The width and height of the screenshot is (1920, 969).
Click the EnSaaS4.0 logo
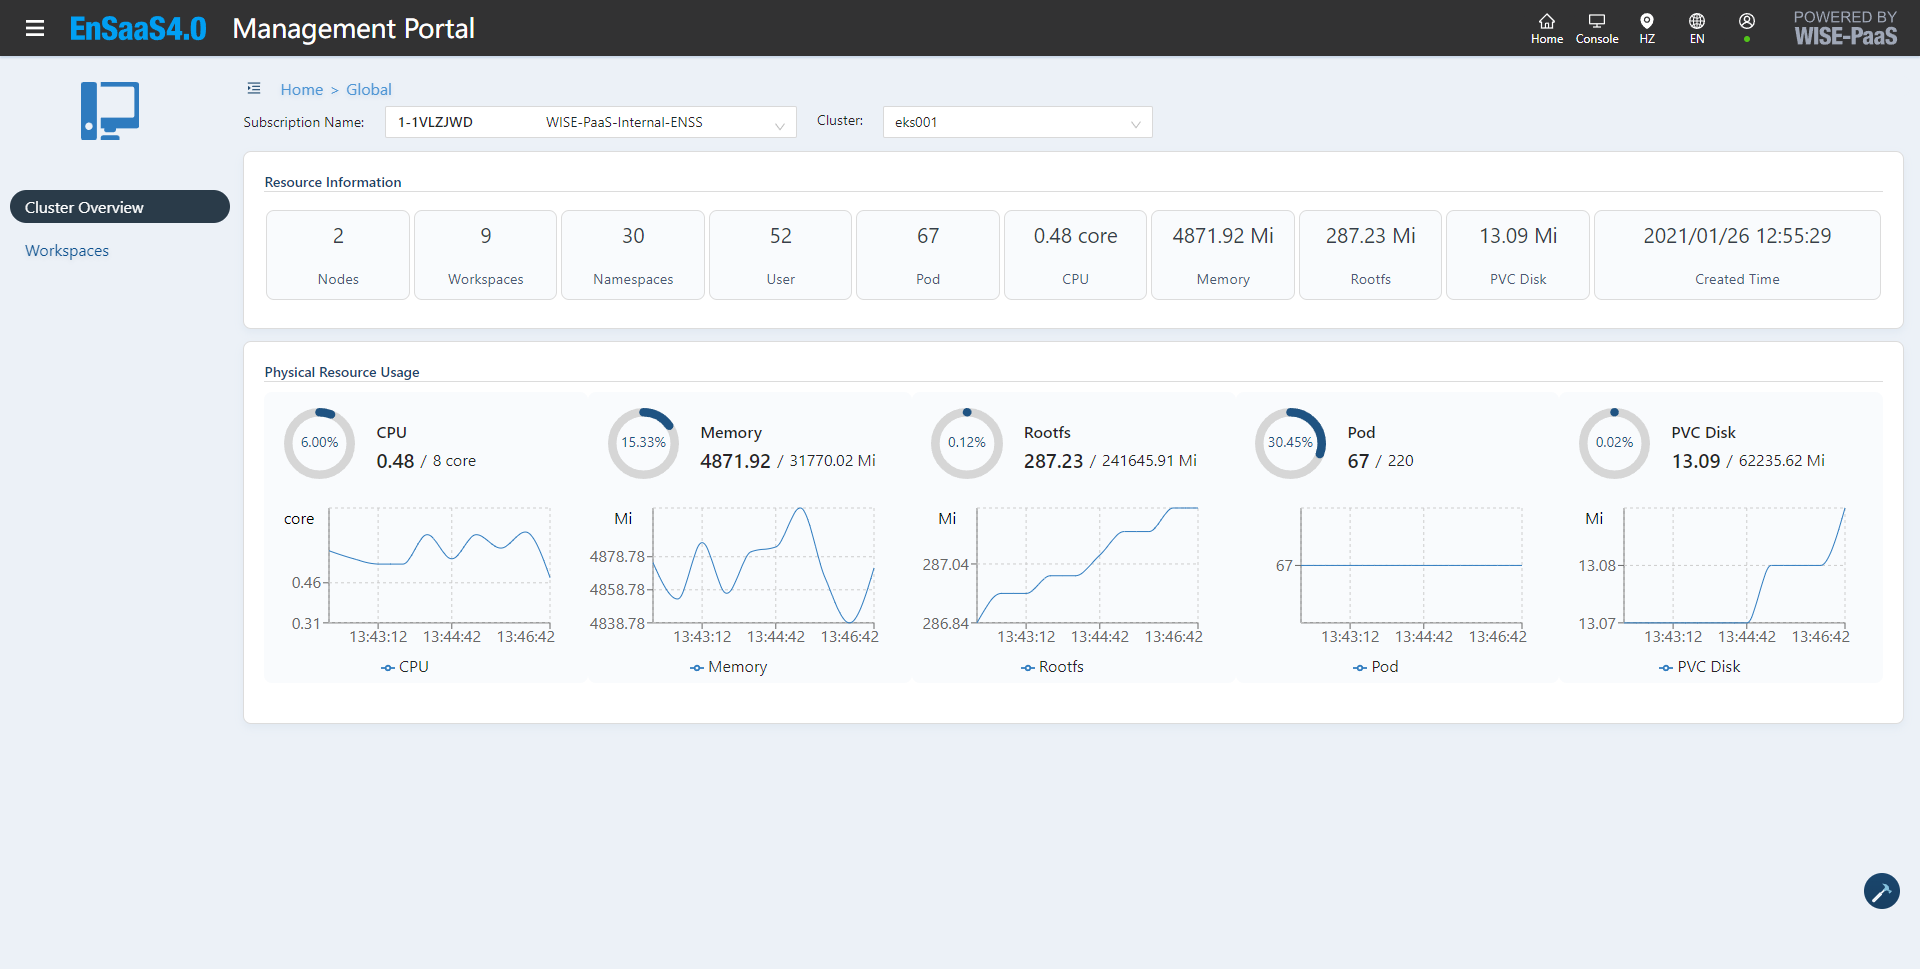138,28
